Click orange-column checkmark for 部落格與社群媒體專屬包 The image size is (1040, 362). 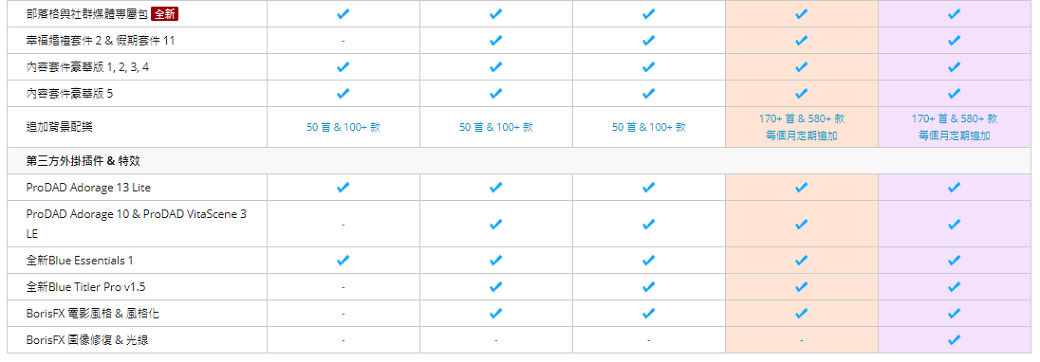[x=801, y=13]
